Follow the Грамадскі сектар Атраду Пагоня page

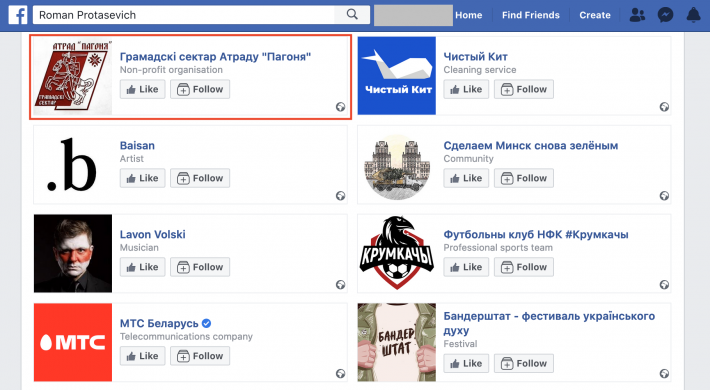click(200, 89)
